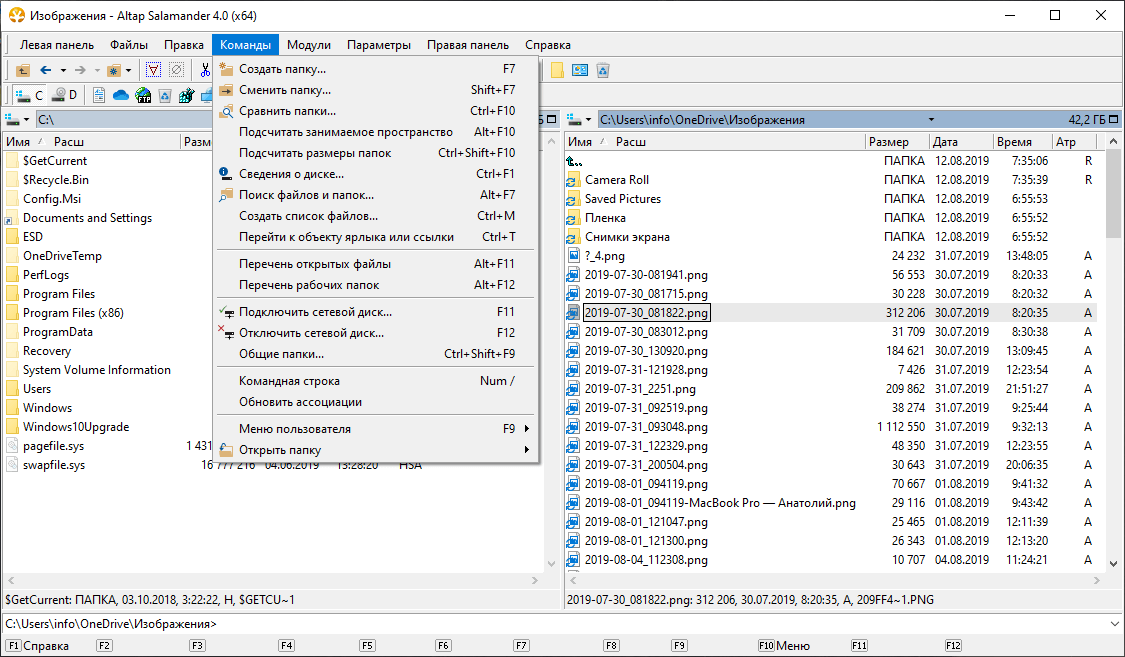Open the FTP client icon
Image resolution: width=1125 pixels, height=657 pixels.
(x=143, y=95)
